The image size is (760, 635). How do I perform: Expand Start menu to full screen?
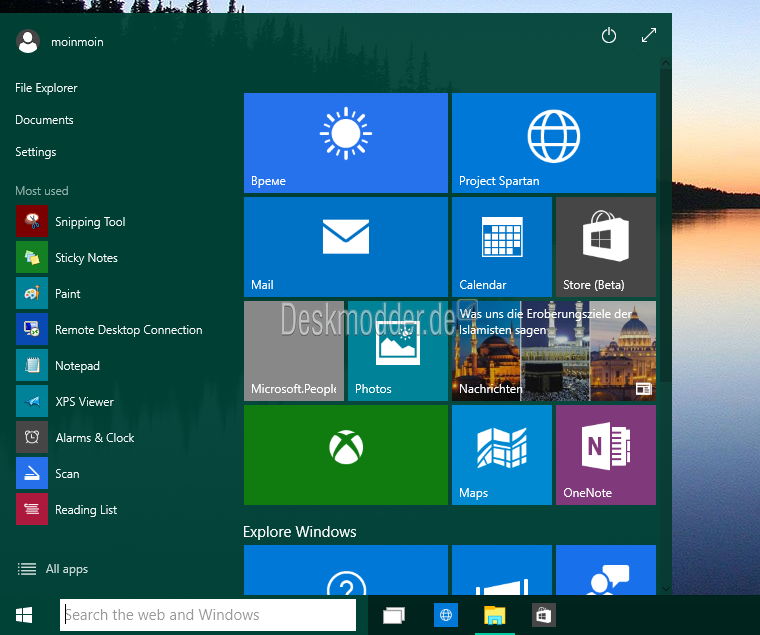pyautogui.click(x=649, y=35)
